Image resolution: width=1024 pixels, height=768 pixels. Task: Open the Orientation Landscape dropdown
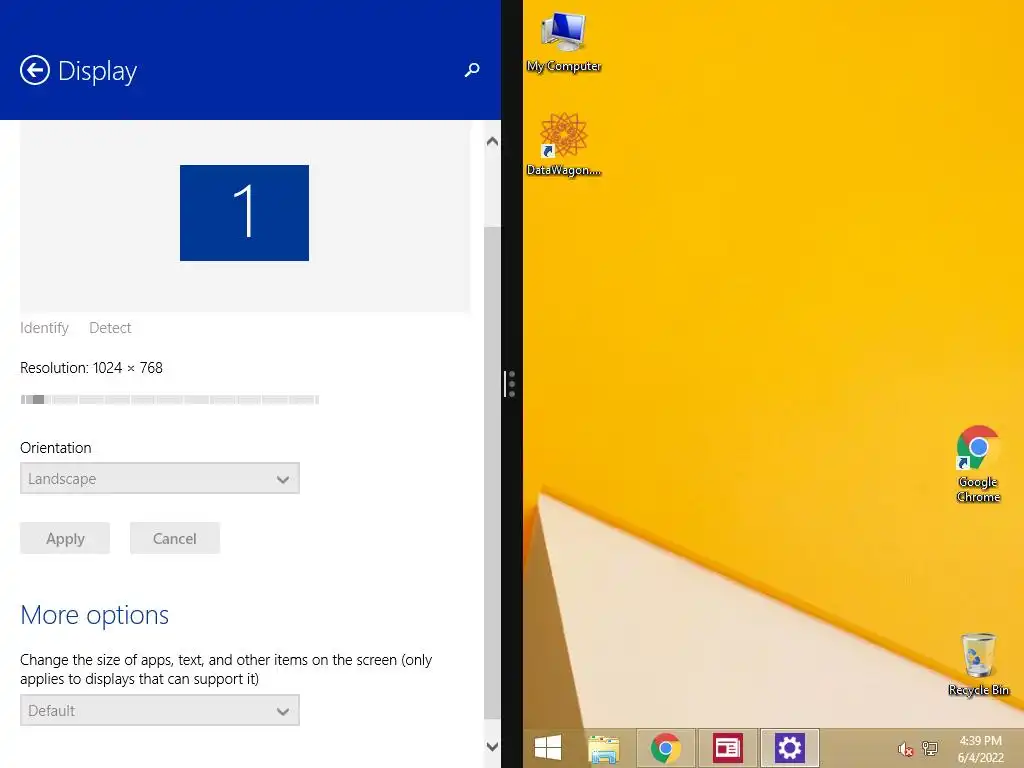(160, 479)
